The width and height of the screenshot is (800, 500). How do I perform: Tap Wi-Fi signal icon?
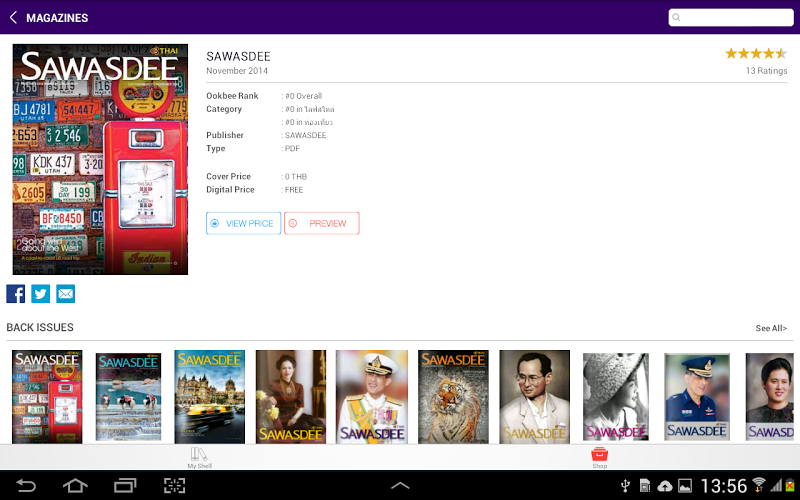[759, 485]
